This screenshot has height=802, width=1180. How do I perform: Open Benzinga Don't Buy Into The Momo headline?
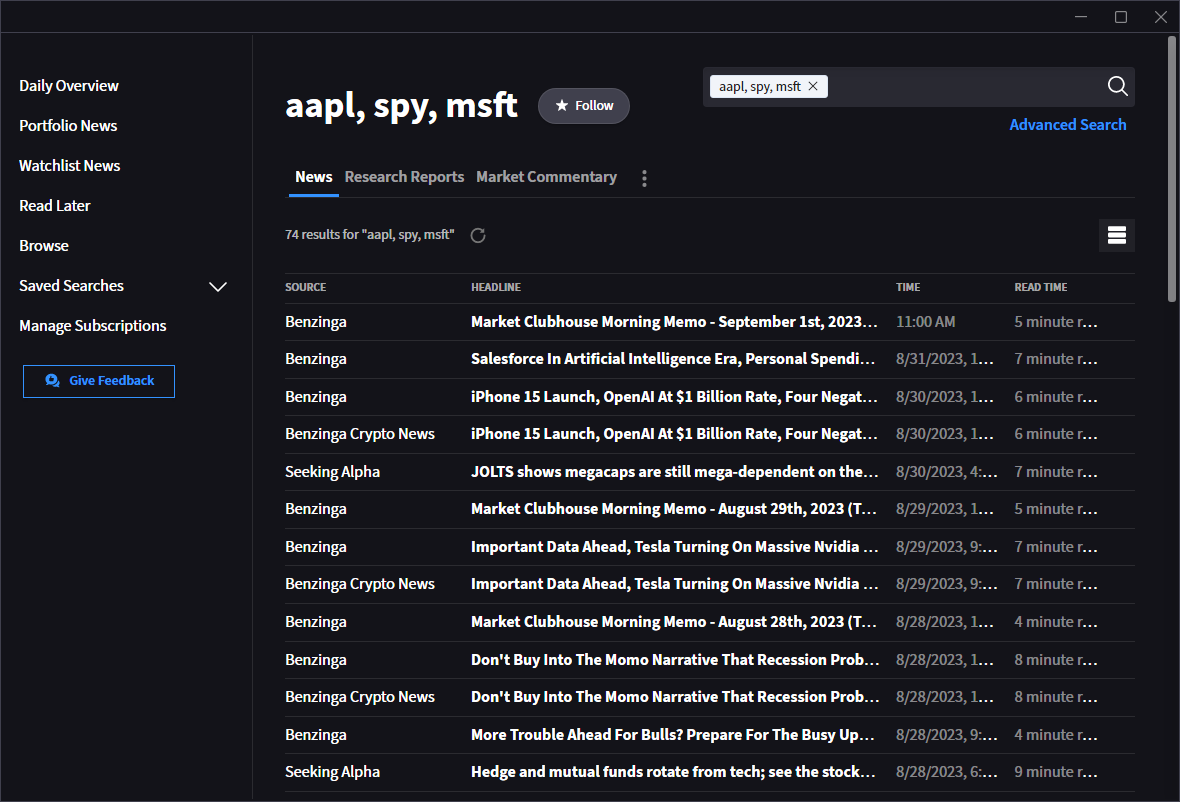675,660
